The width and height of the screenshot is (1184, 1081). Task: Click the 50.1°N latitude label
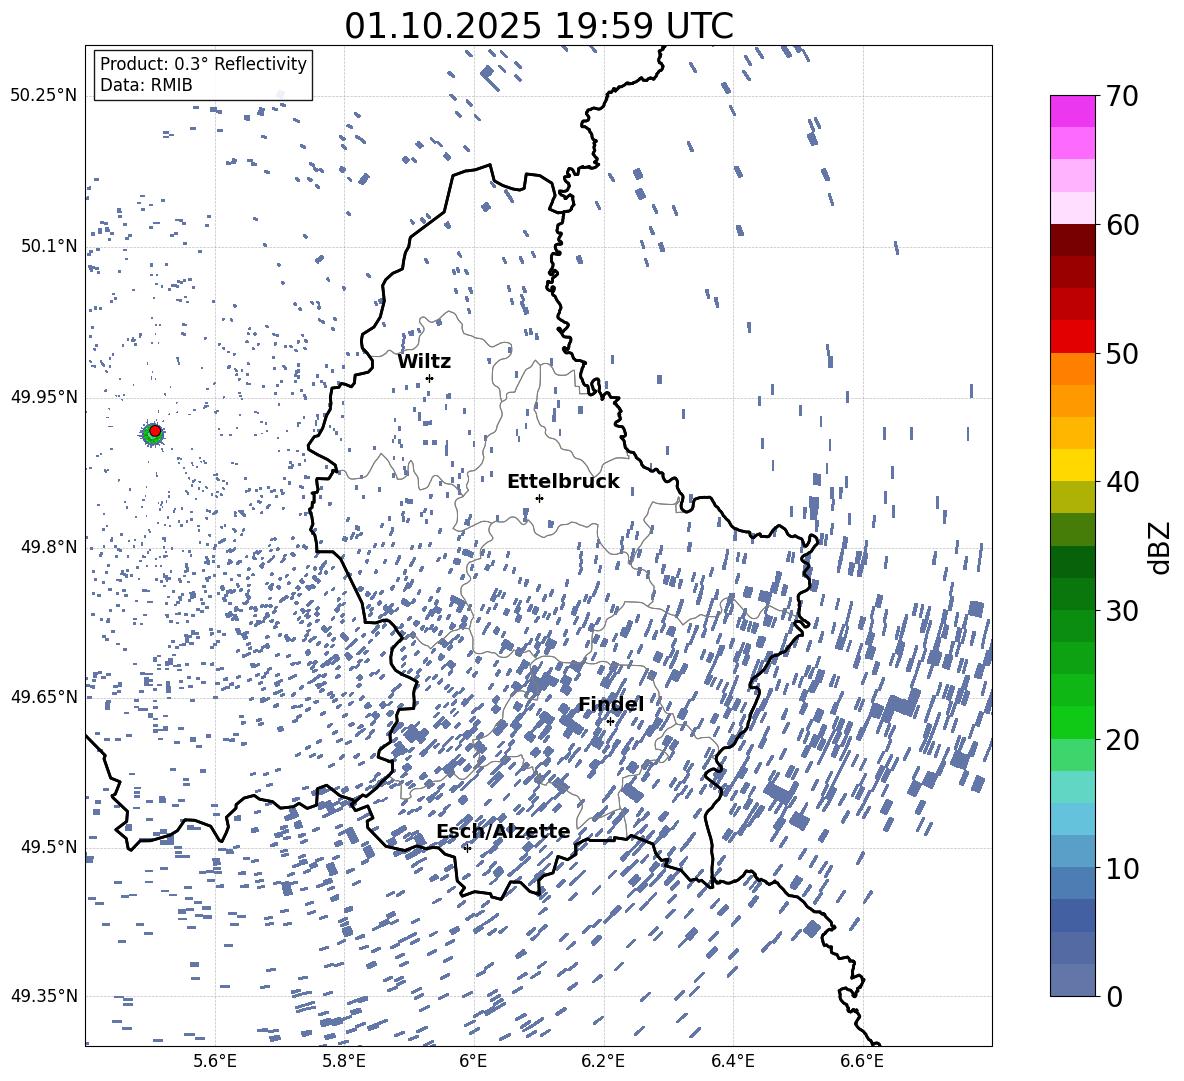[48, 246]
